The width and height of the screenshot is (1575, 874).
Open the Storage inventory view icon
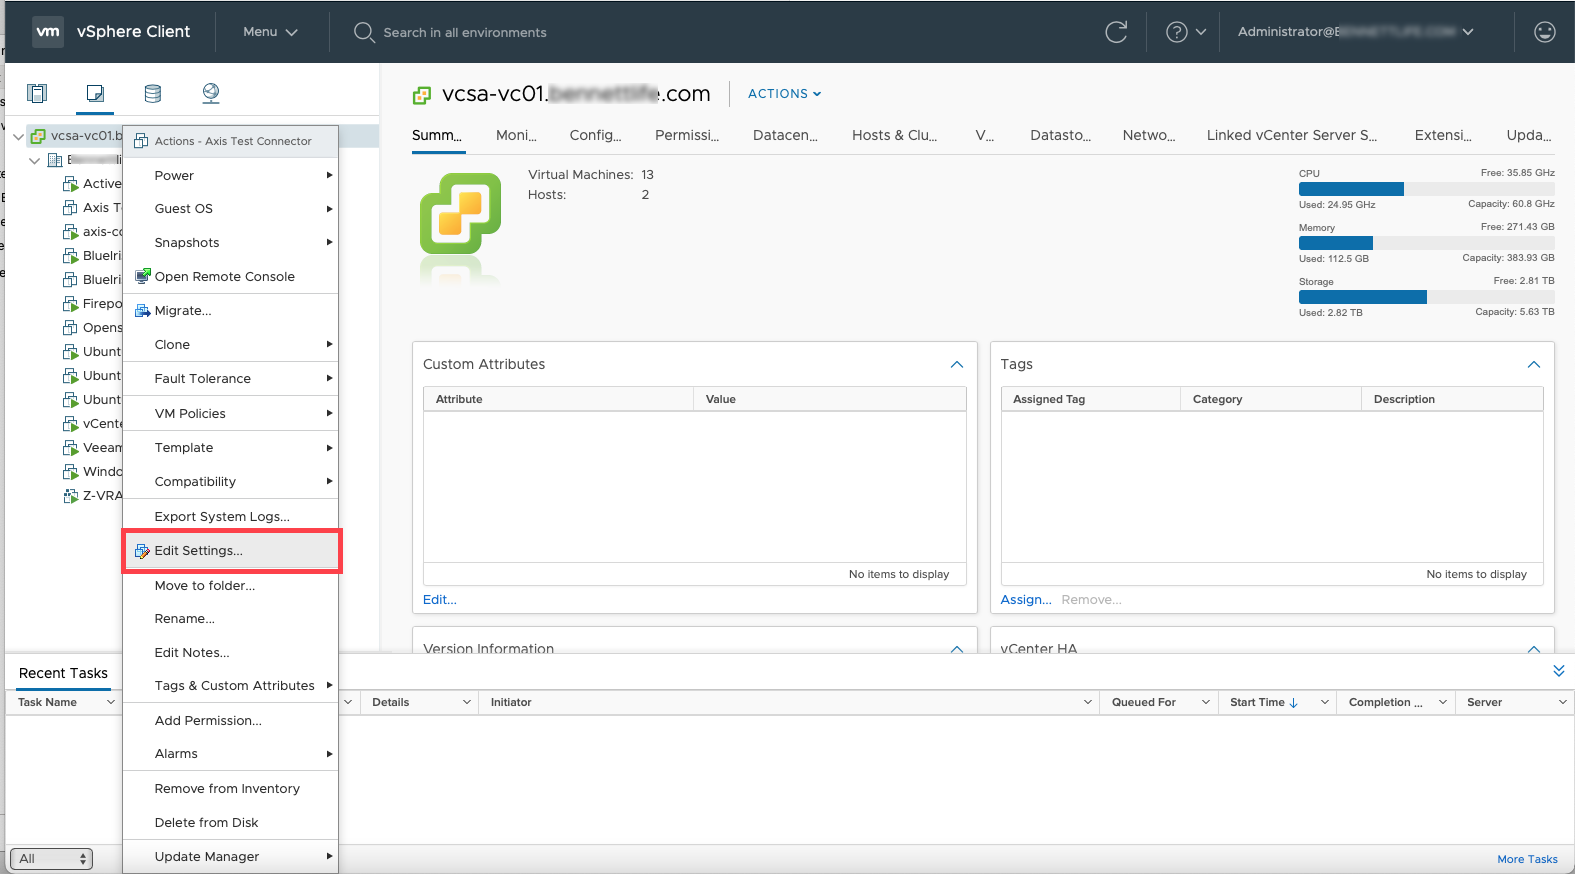153,93
